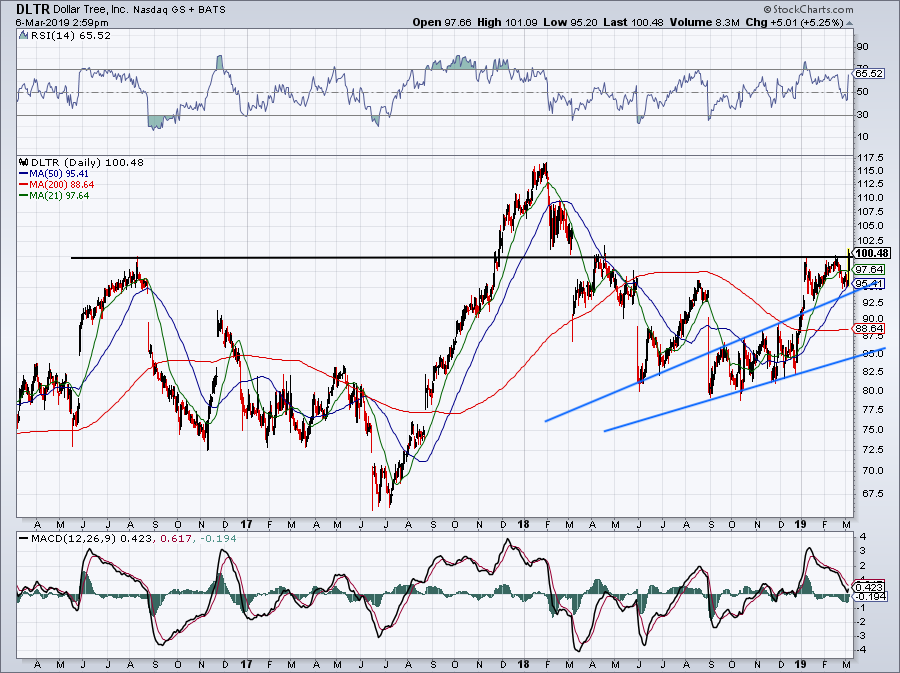This screenshot has width=900, height=673.
Task: Click the 'Chg +5.01 (+5.25%)' value
Action: point(794,22)
